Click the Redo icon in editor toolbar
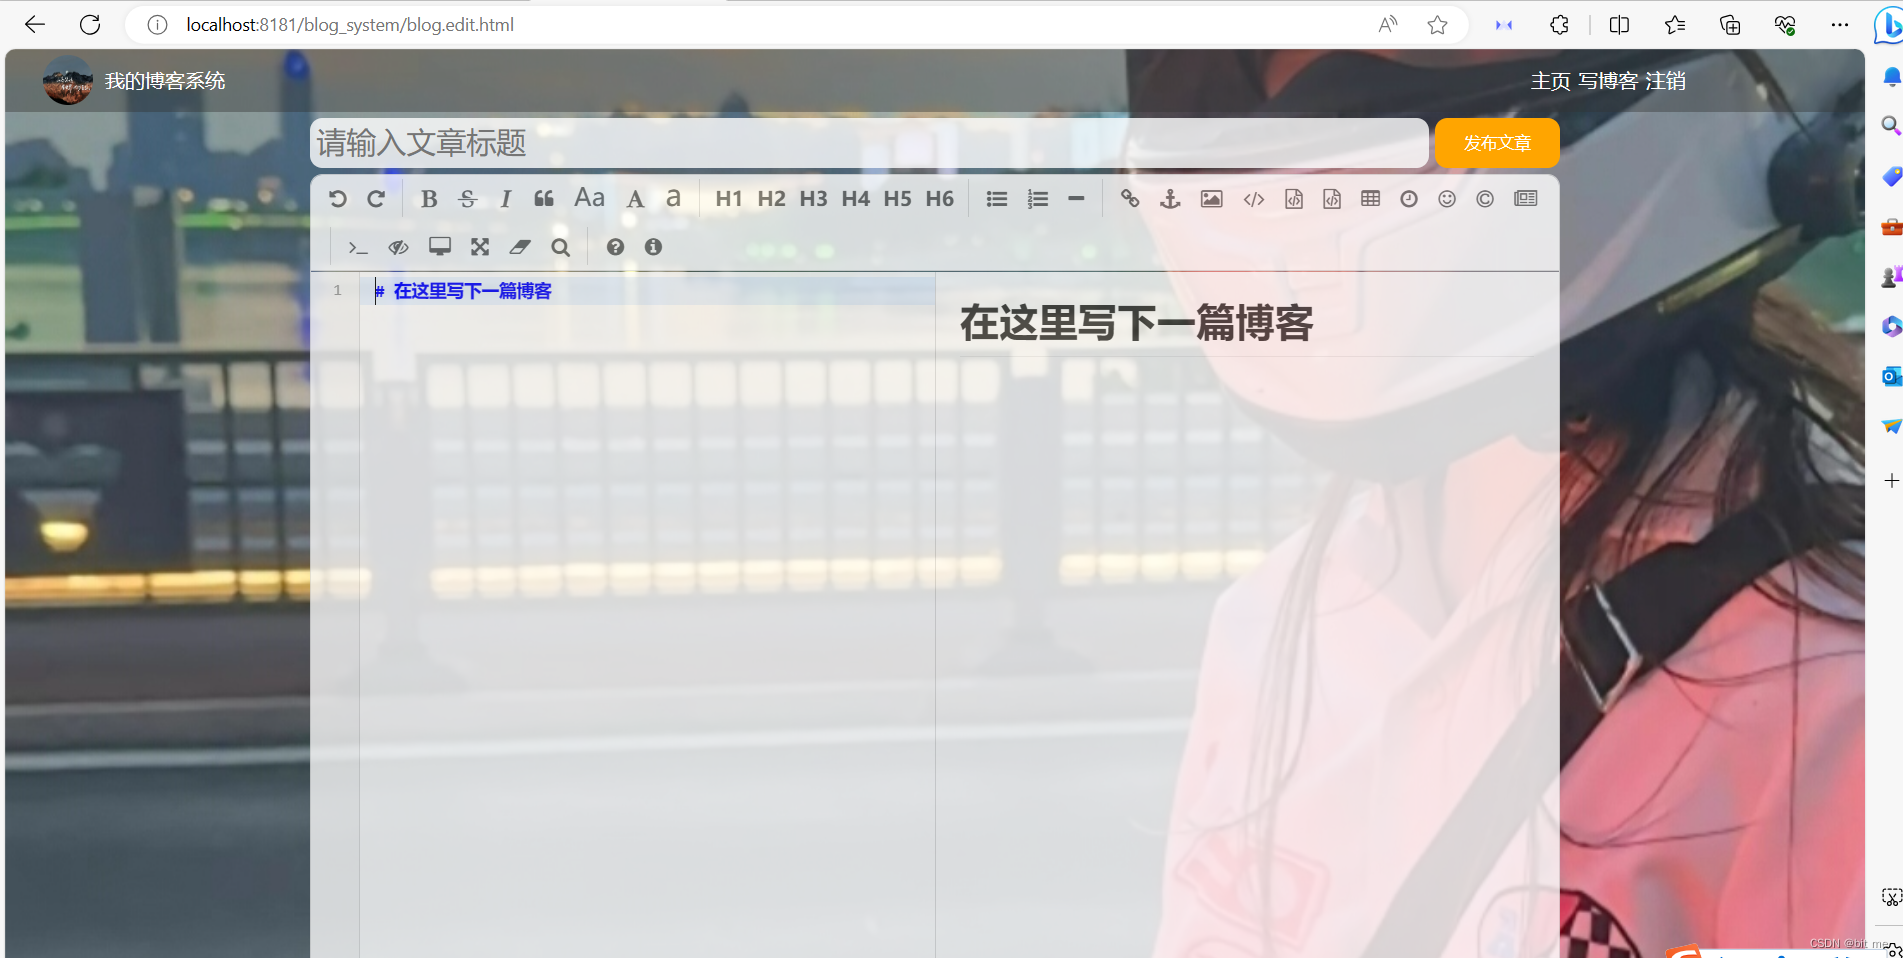Image resolution: width=1903 pixels, height=958 pixels. [x=376, y=199]
